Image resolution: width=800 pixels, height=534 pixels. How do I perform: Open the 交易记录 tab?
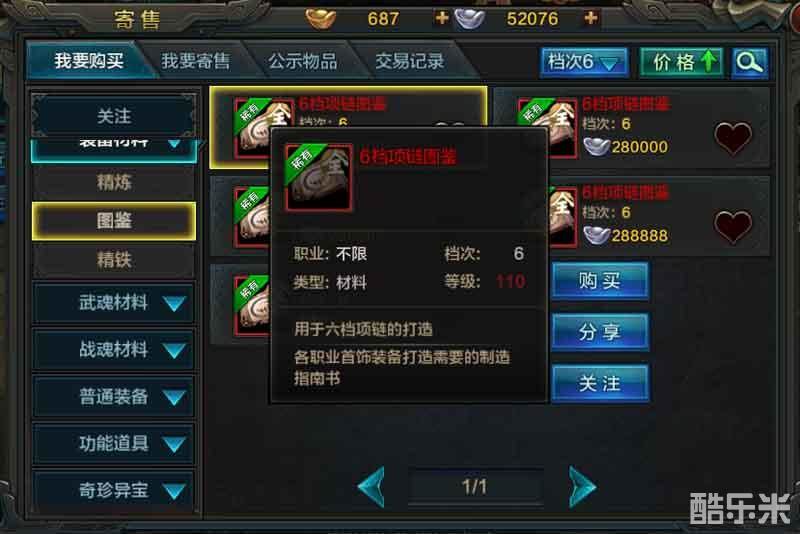410,61
